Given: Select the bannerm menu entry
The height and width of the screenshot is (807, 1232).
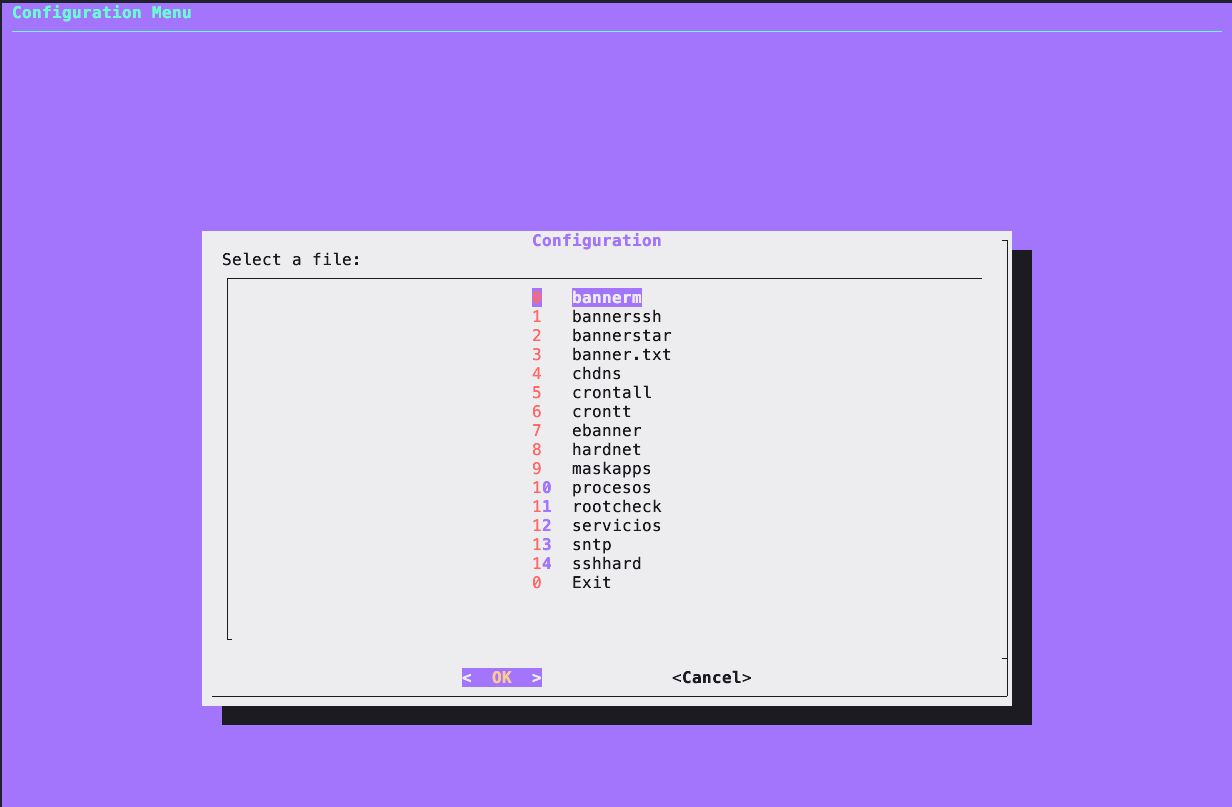Looking at the screenshot, I should (x=606, y=298).
